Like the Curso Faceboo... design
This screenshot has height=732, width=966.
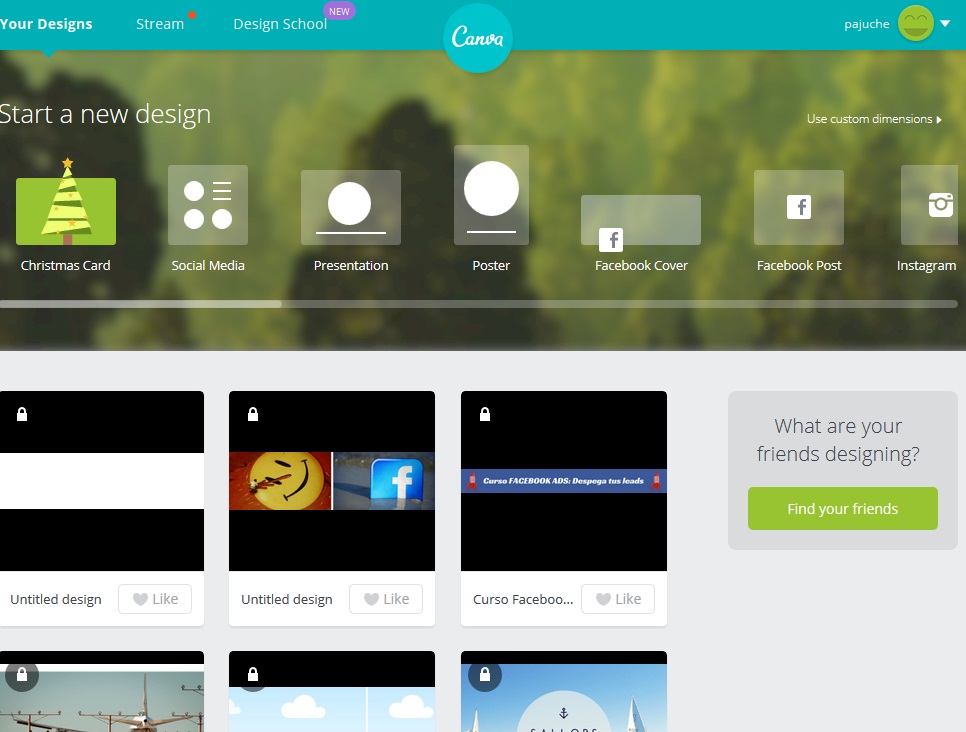[x=618, y=599]
